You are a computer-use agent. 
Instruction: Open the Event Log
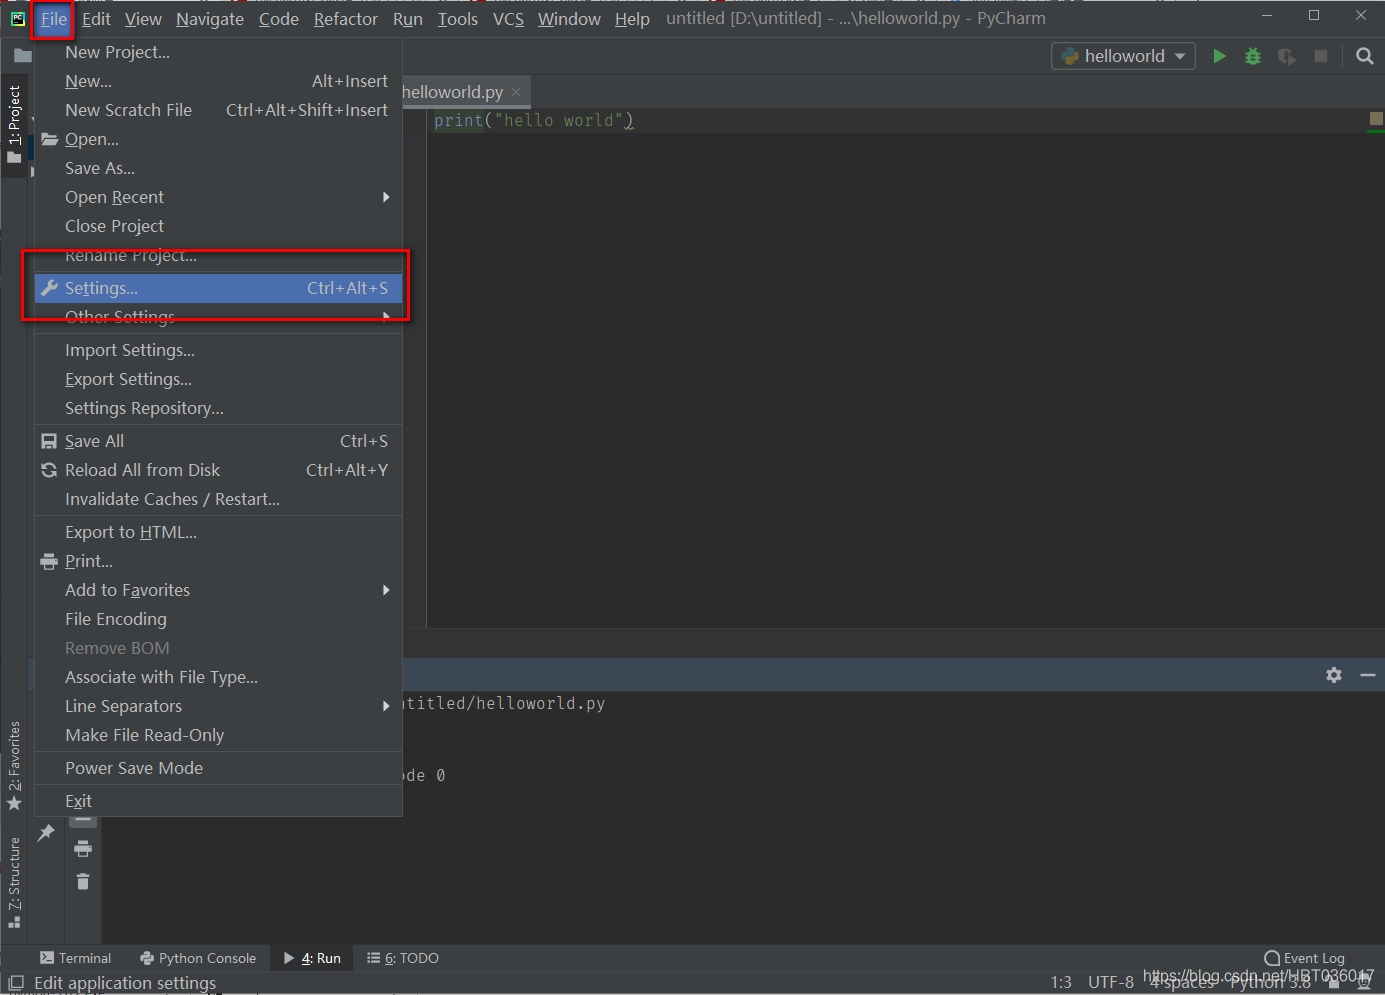click(1304, 958)
